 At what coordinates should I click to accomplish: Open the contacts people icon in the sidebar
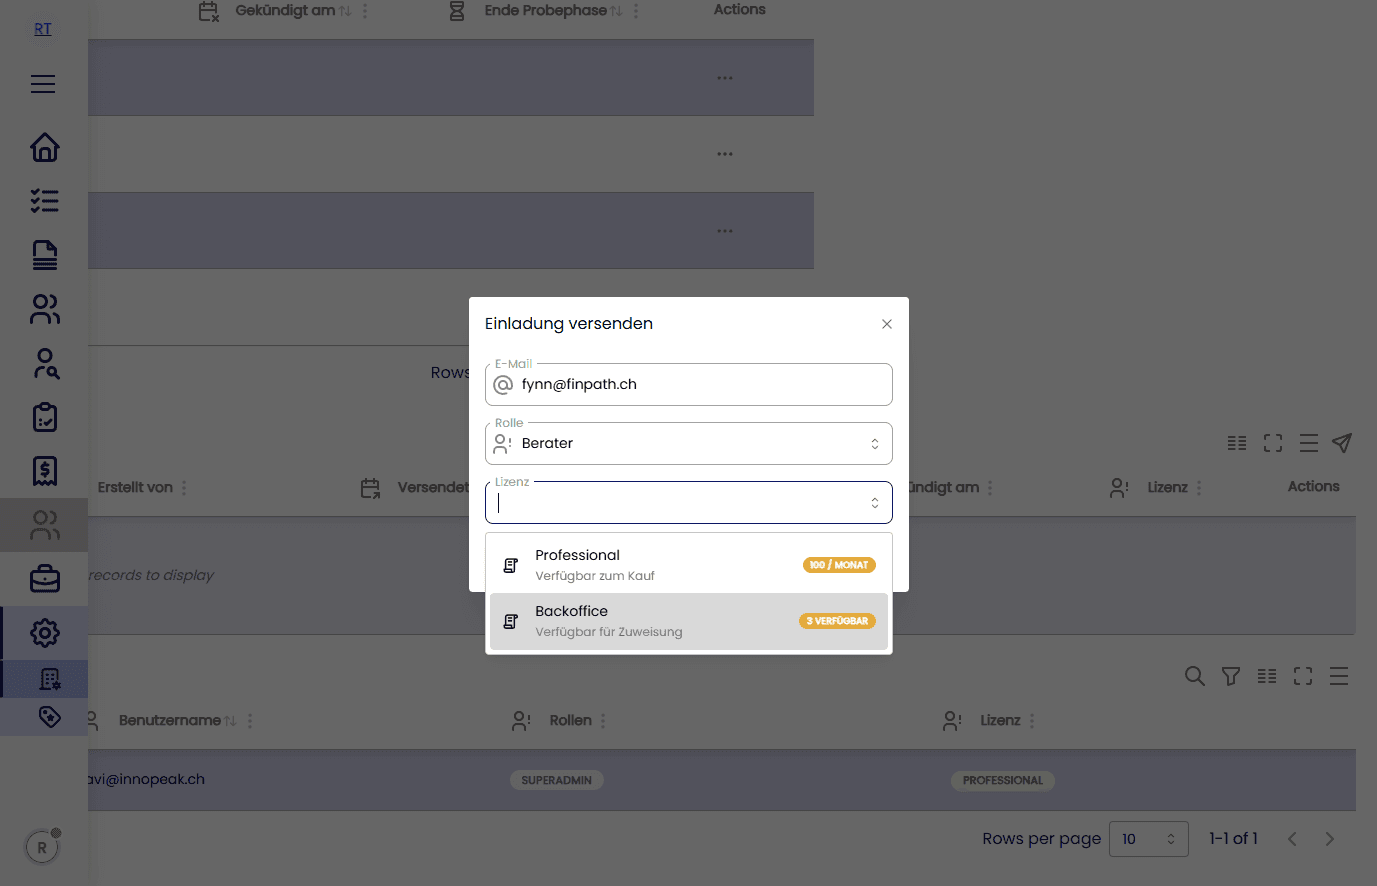click(x=44, y=309)
